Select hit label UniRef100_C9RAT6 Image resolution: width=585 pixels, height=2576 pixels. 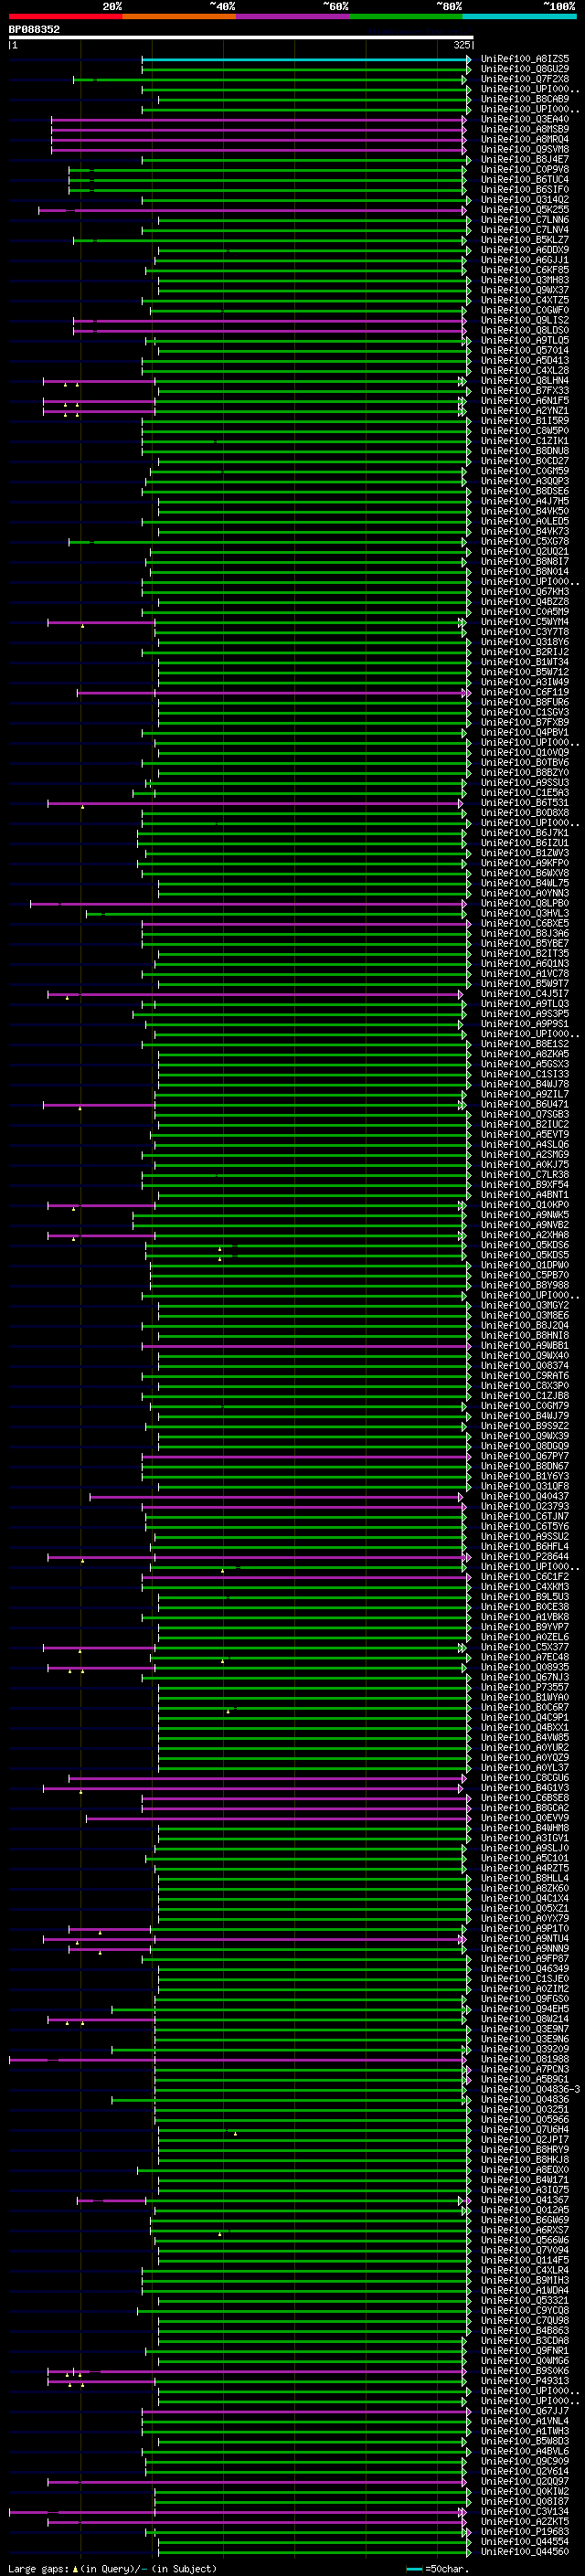(524, 1376)
